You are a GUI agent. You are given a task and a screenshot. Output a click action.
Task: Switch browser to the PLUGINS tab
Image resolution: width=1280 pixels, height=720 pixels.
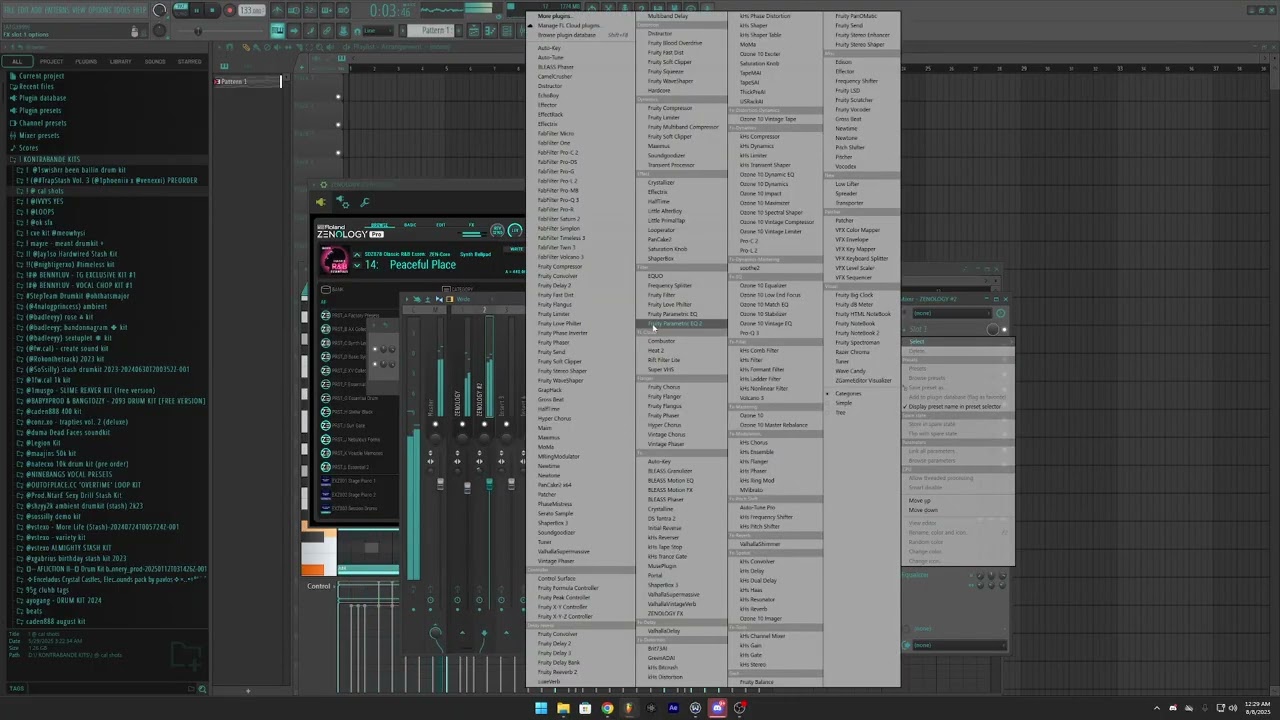pos(86,61)
